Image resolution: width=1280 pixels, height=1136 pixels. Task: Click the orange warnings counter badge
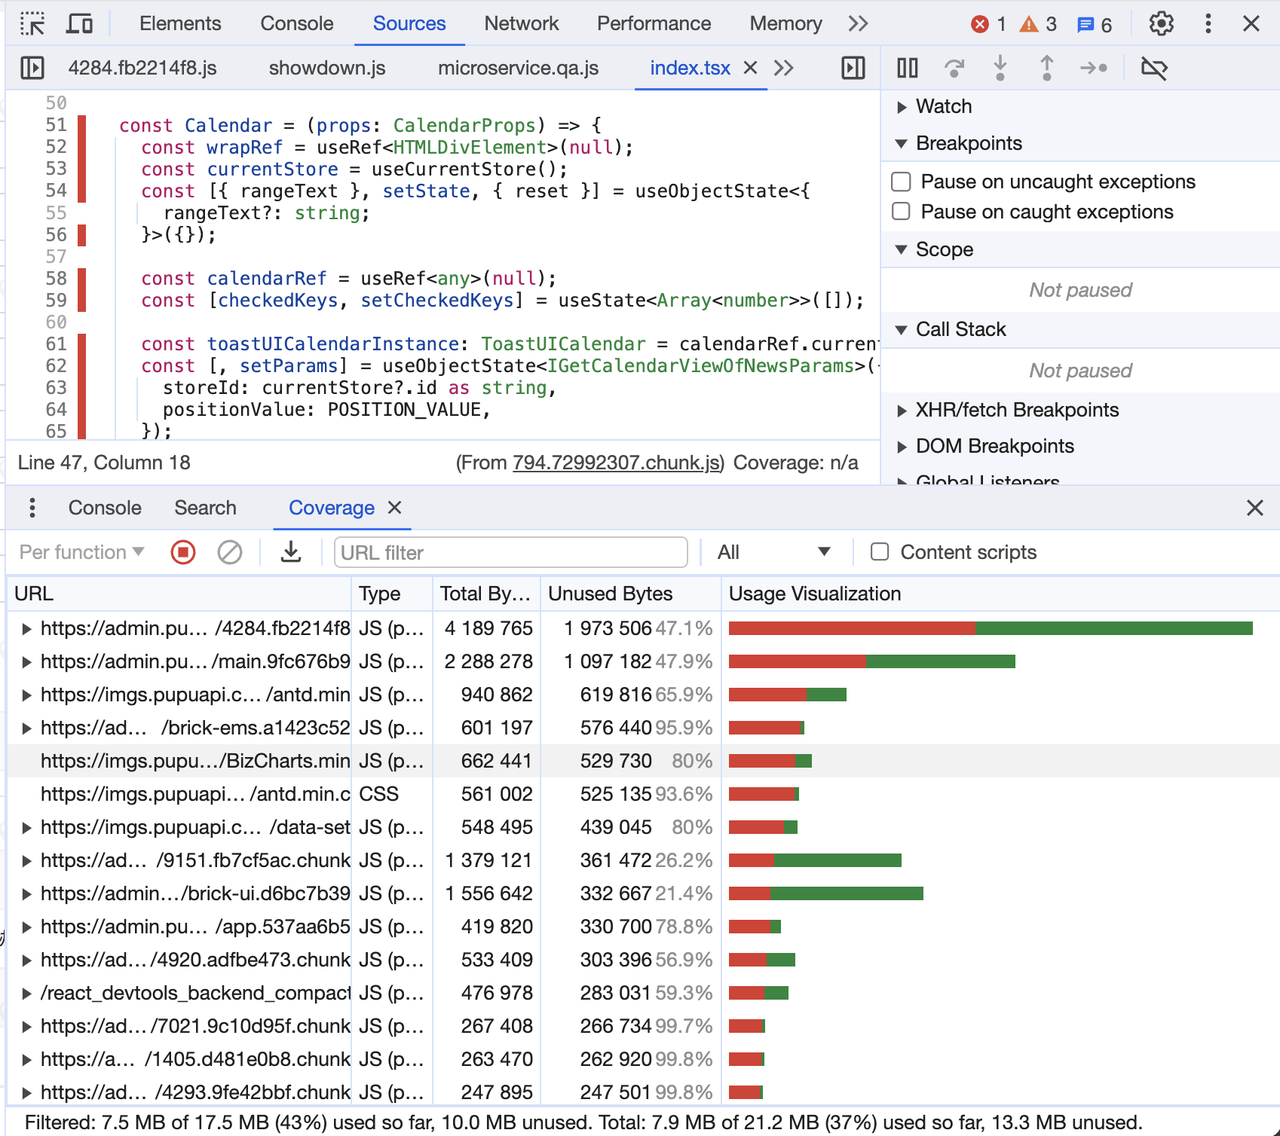click(1038, 24)
